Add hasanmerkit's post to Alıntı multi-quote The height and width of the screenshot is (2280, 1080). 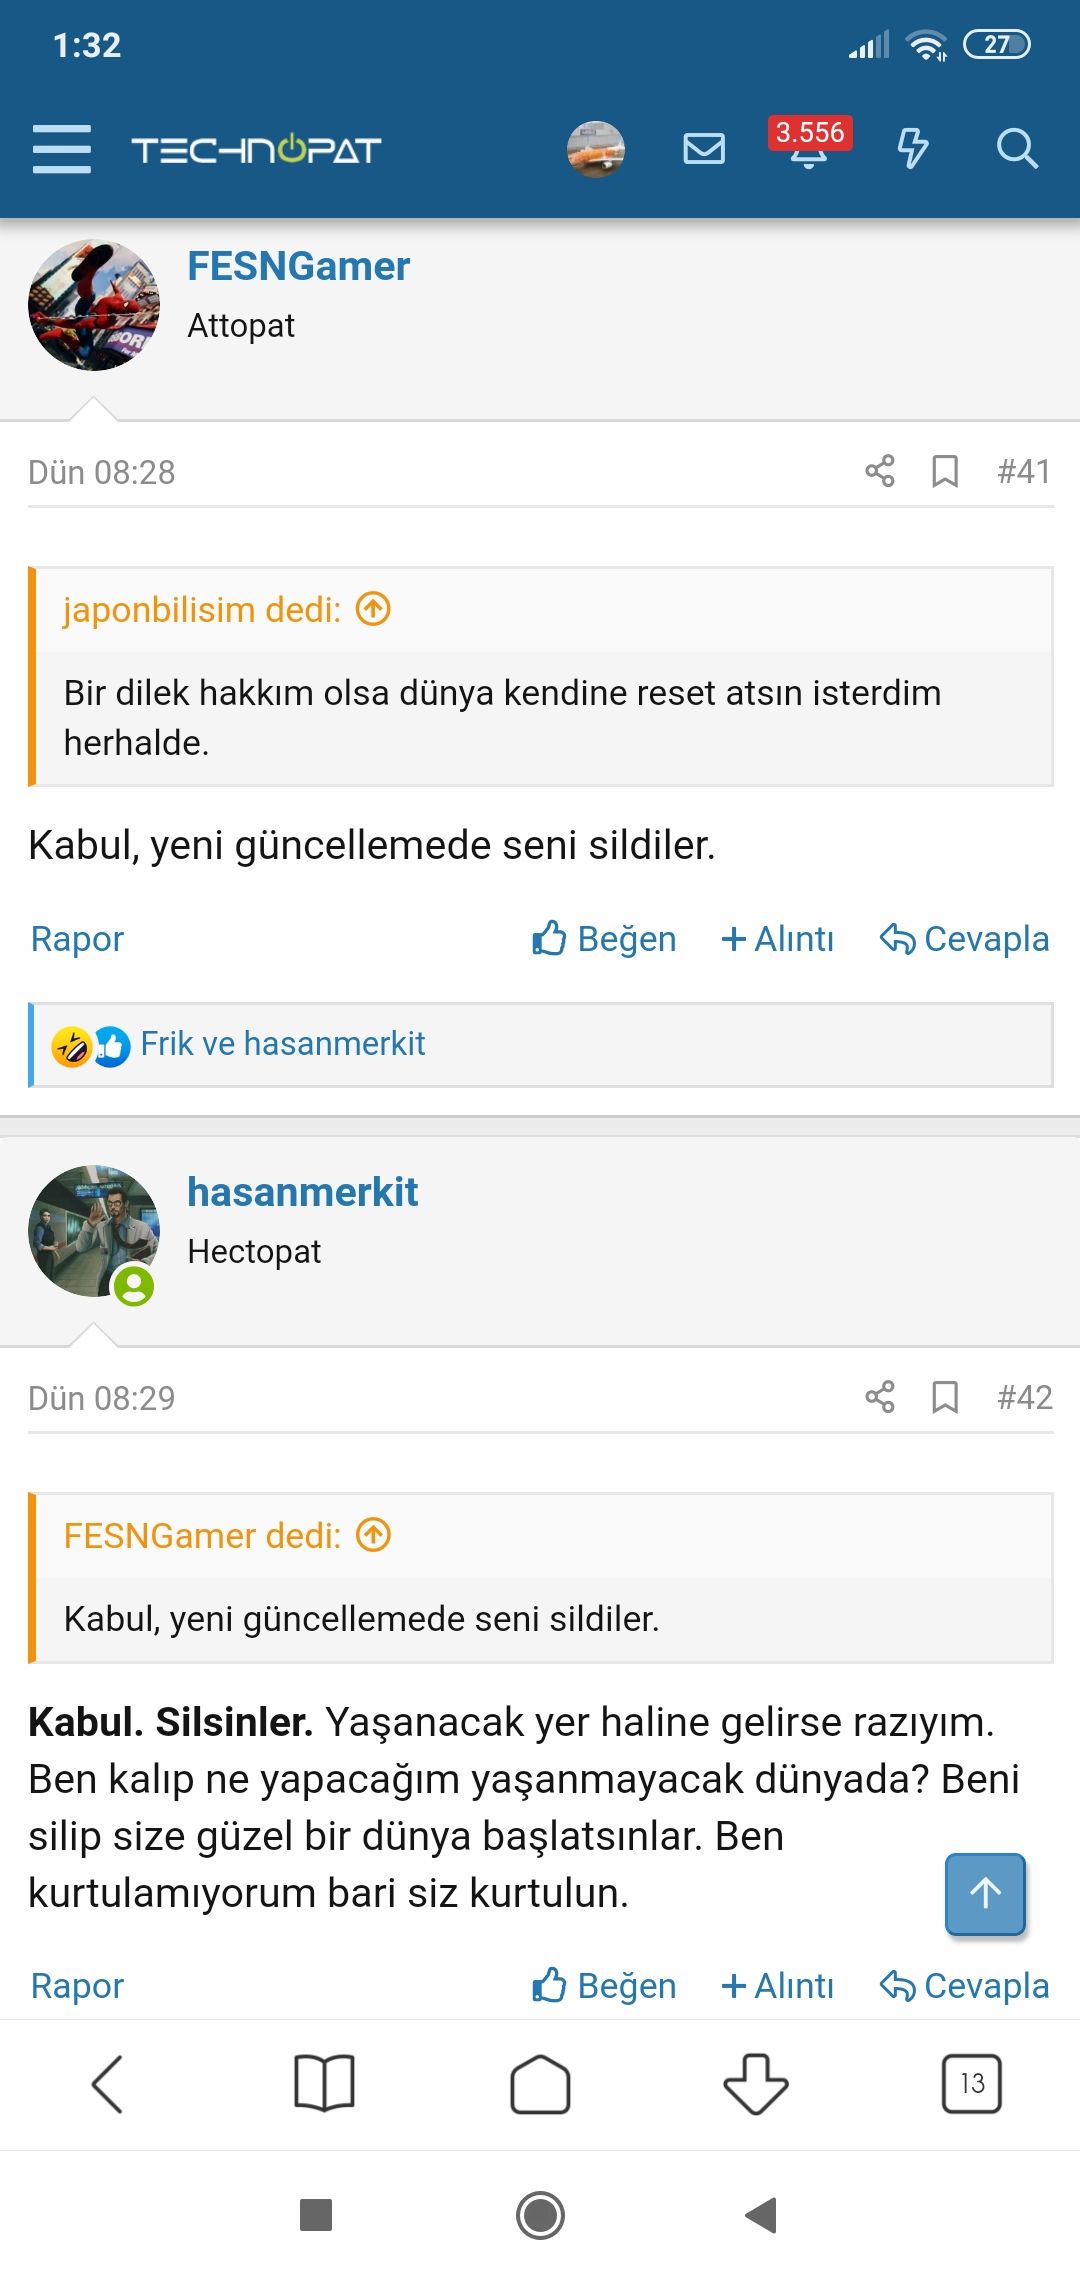pyautogui.click(x=778, y=1985)
